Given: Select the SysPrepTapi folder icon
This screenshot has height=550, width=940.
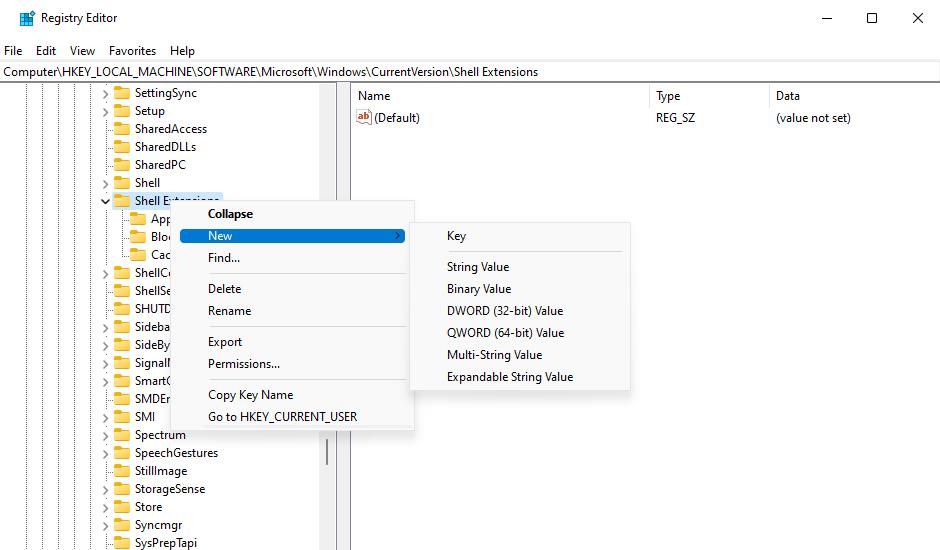Looking at the screenshot, I should pos(122,543).
